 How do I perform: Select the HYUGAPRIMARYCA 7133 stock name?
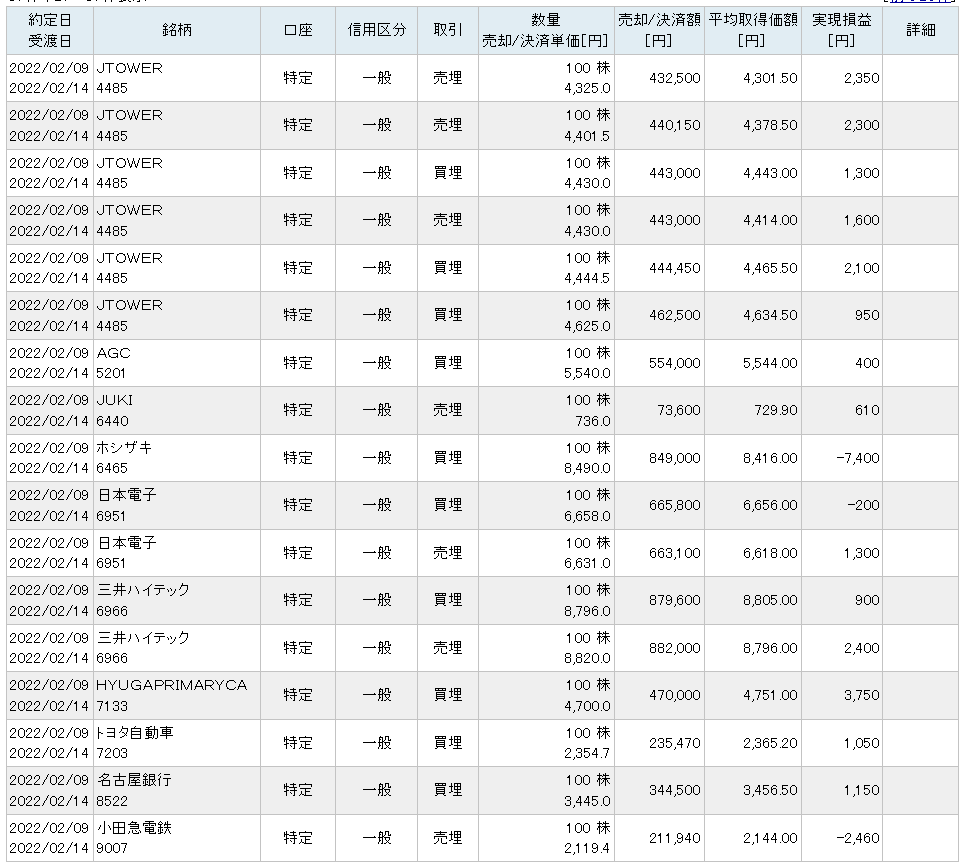[171, 695]
